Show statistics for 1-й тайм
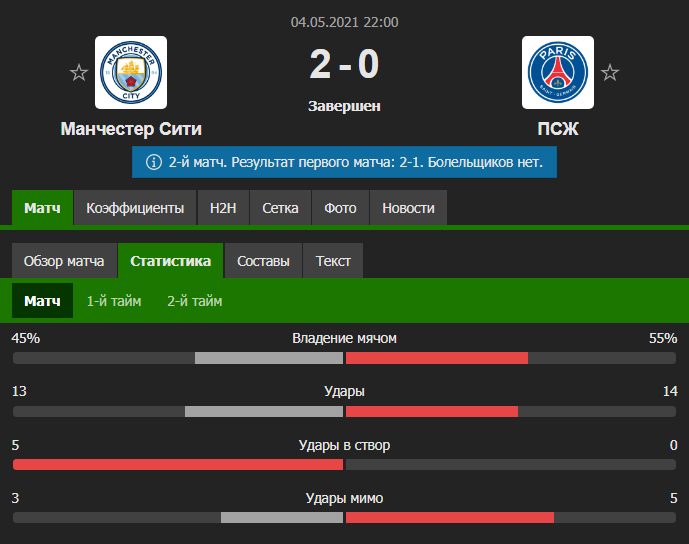 (x=114, y=301)
